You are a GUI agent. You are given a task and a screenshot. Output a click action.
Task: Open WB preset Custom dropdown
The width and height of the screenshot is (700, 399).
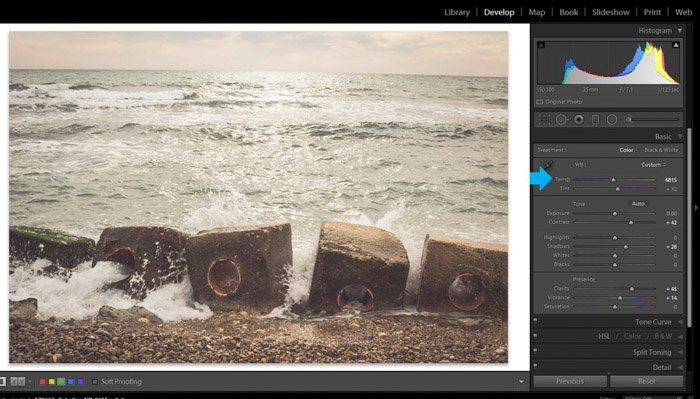click(x=653, y=165)
